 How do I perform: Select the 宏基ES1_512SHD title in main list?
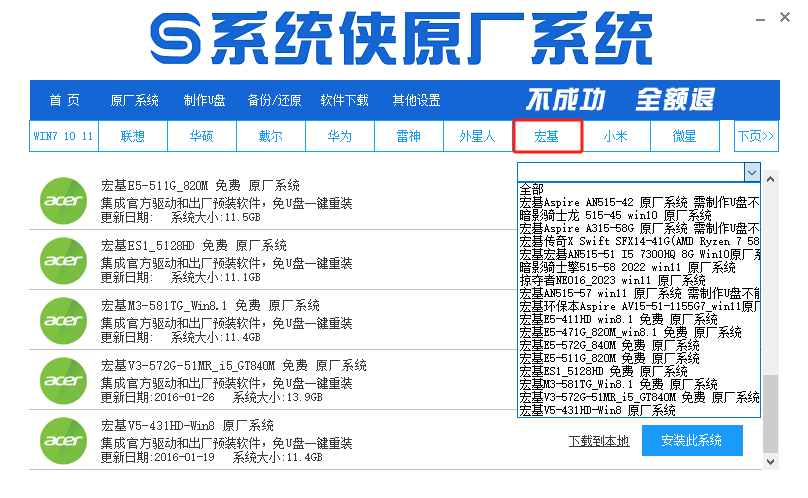click(194, 245)
